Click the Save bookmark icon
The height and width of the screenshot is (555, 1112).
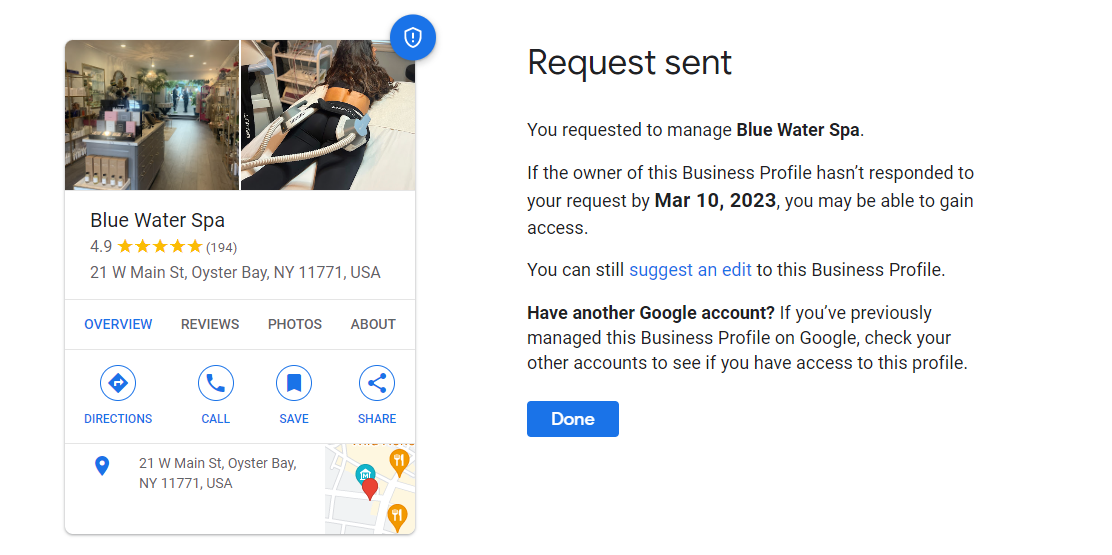pos(294,383)
